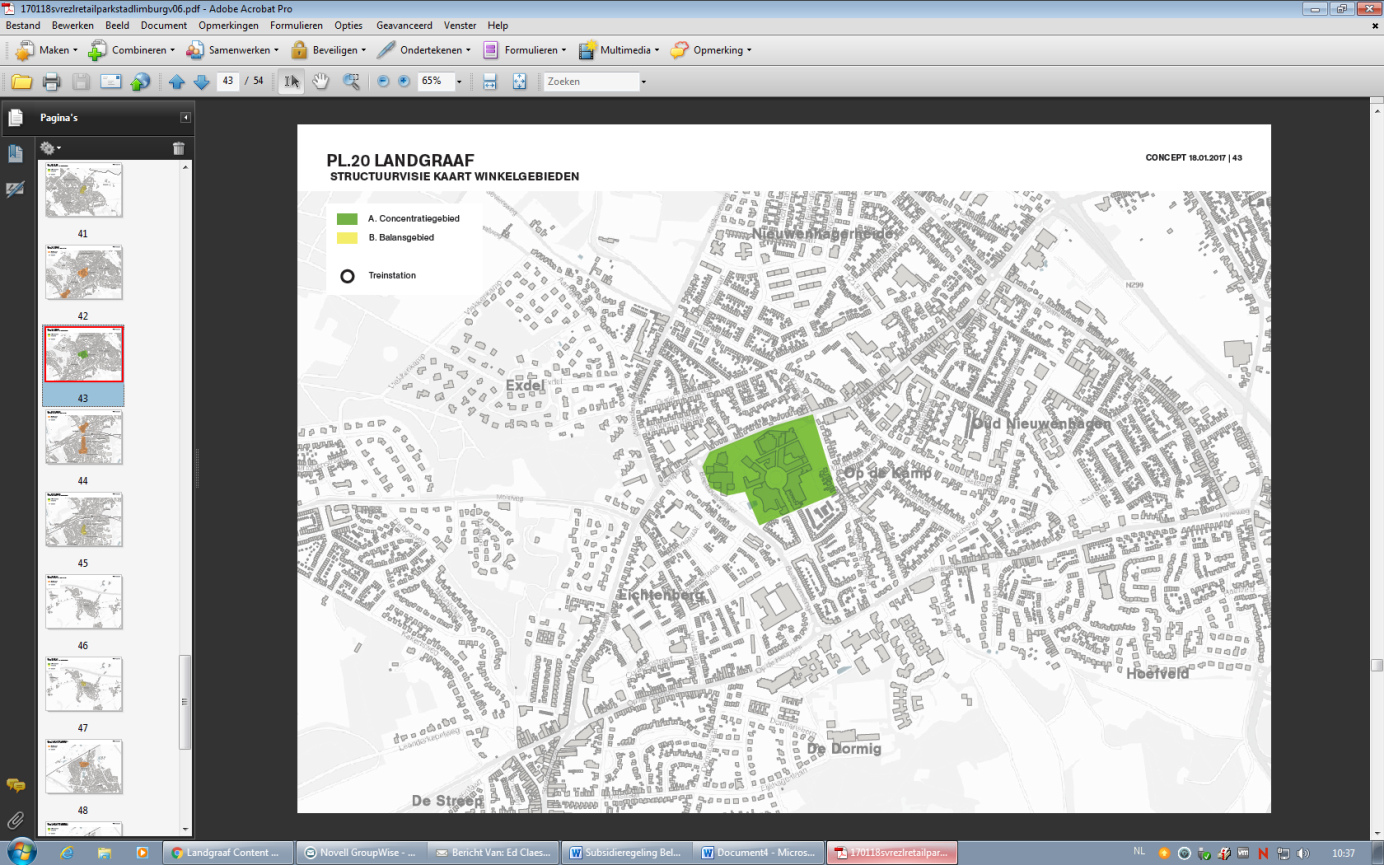Screen dimensions: 1384x865
Task: Select page 44 thumbnail
Action: (84, 437)
